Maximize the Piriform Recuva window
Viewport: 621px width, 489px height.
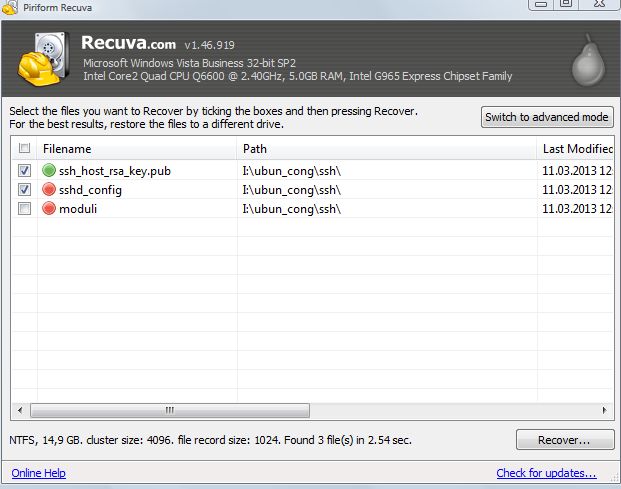coord(566,4)
